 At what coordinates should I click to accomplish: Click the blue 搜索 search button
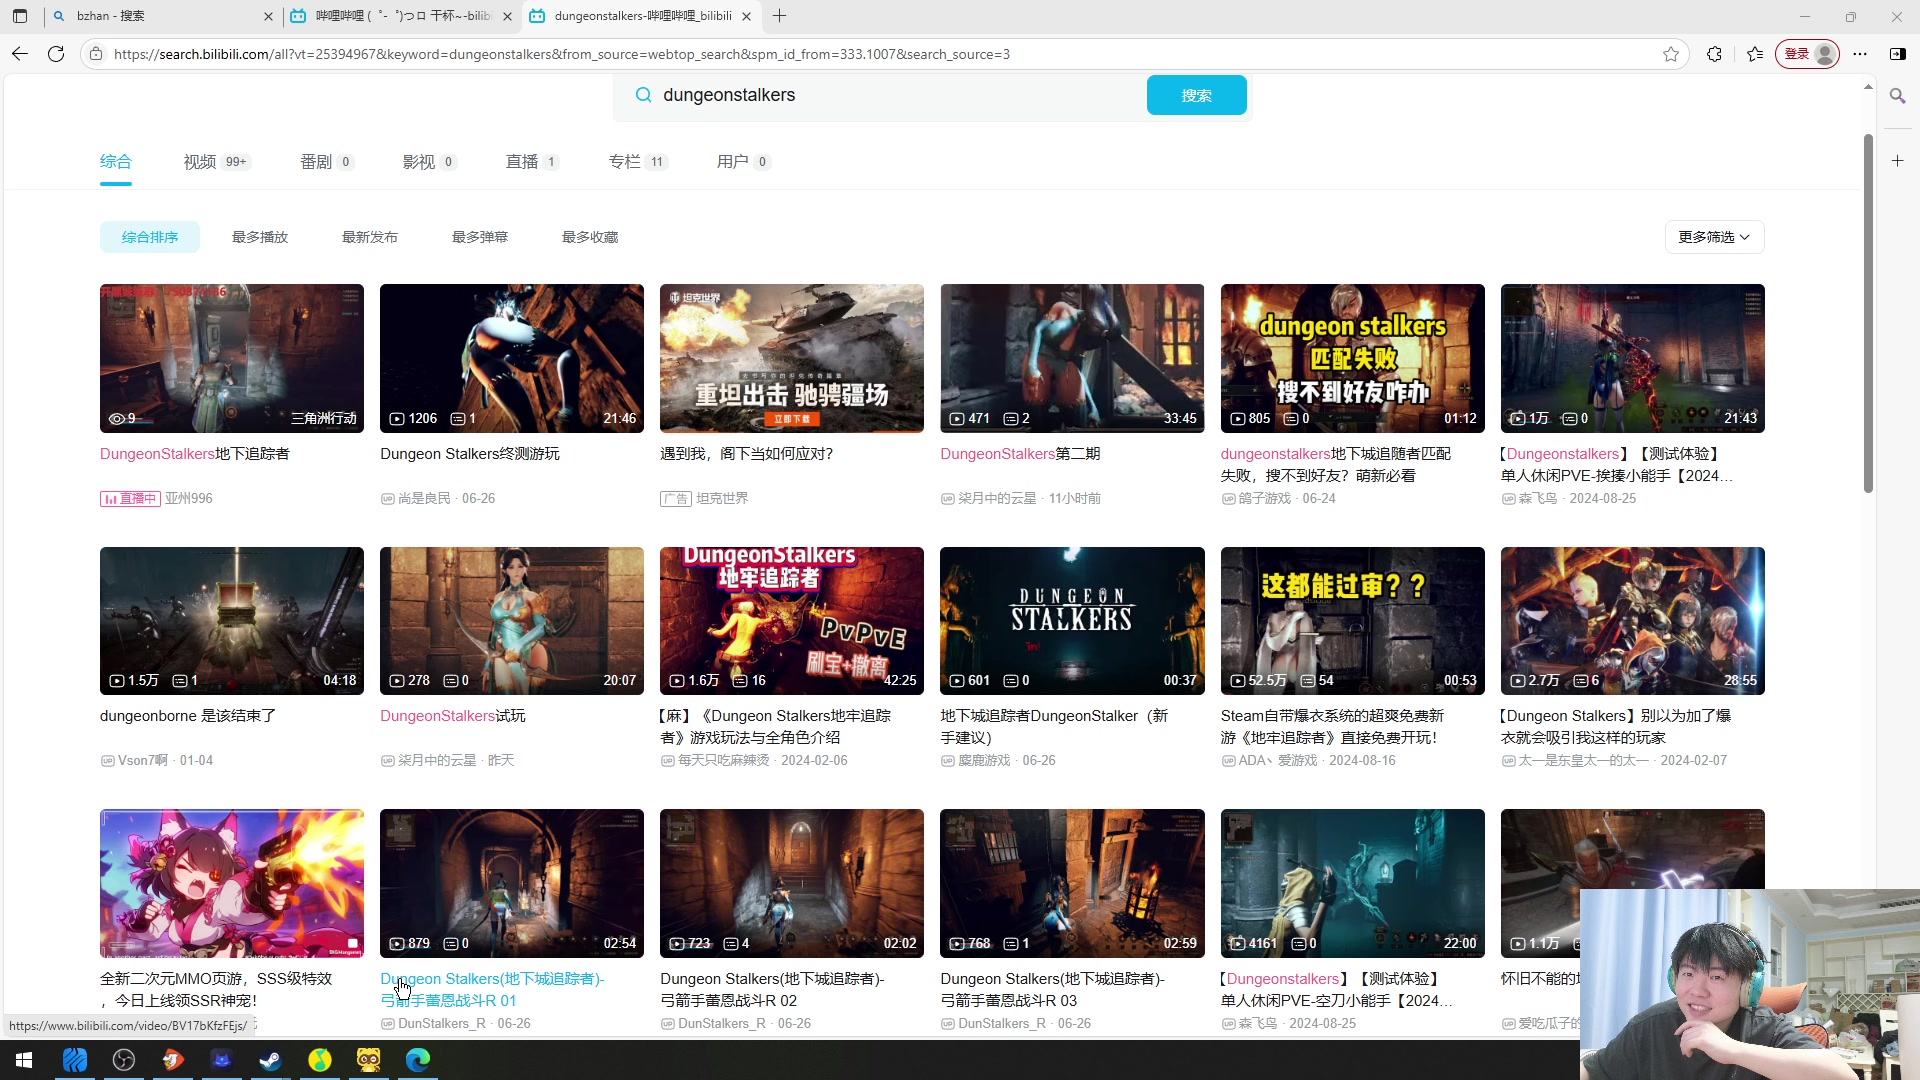(1196, 95)
